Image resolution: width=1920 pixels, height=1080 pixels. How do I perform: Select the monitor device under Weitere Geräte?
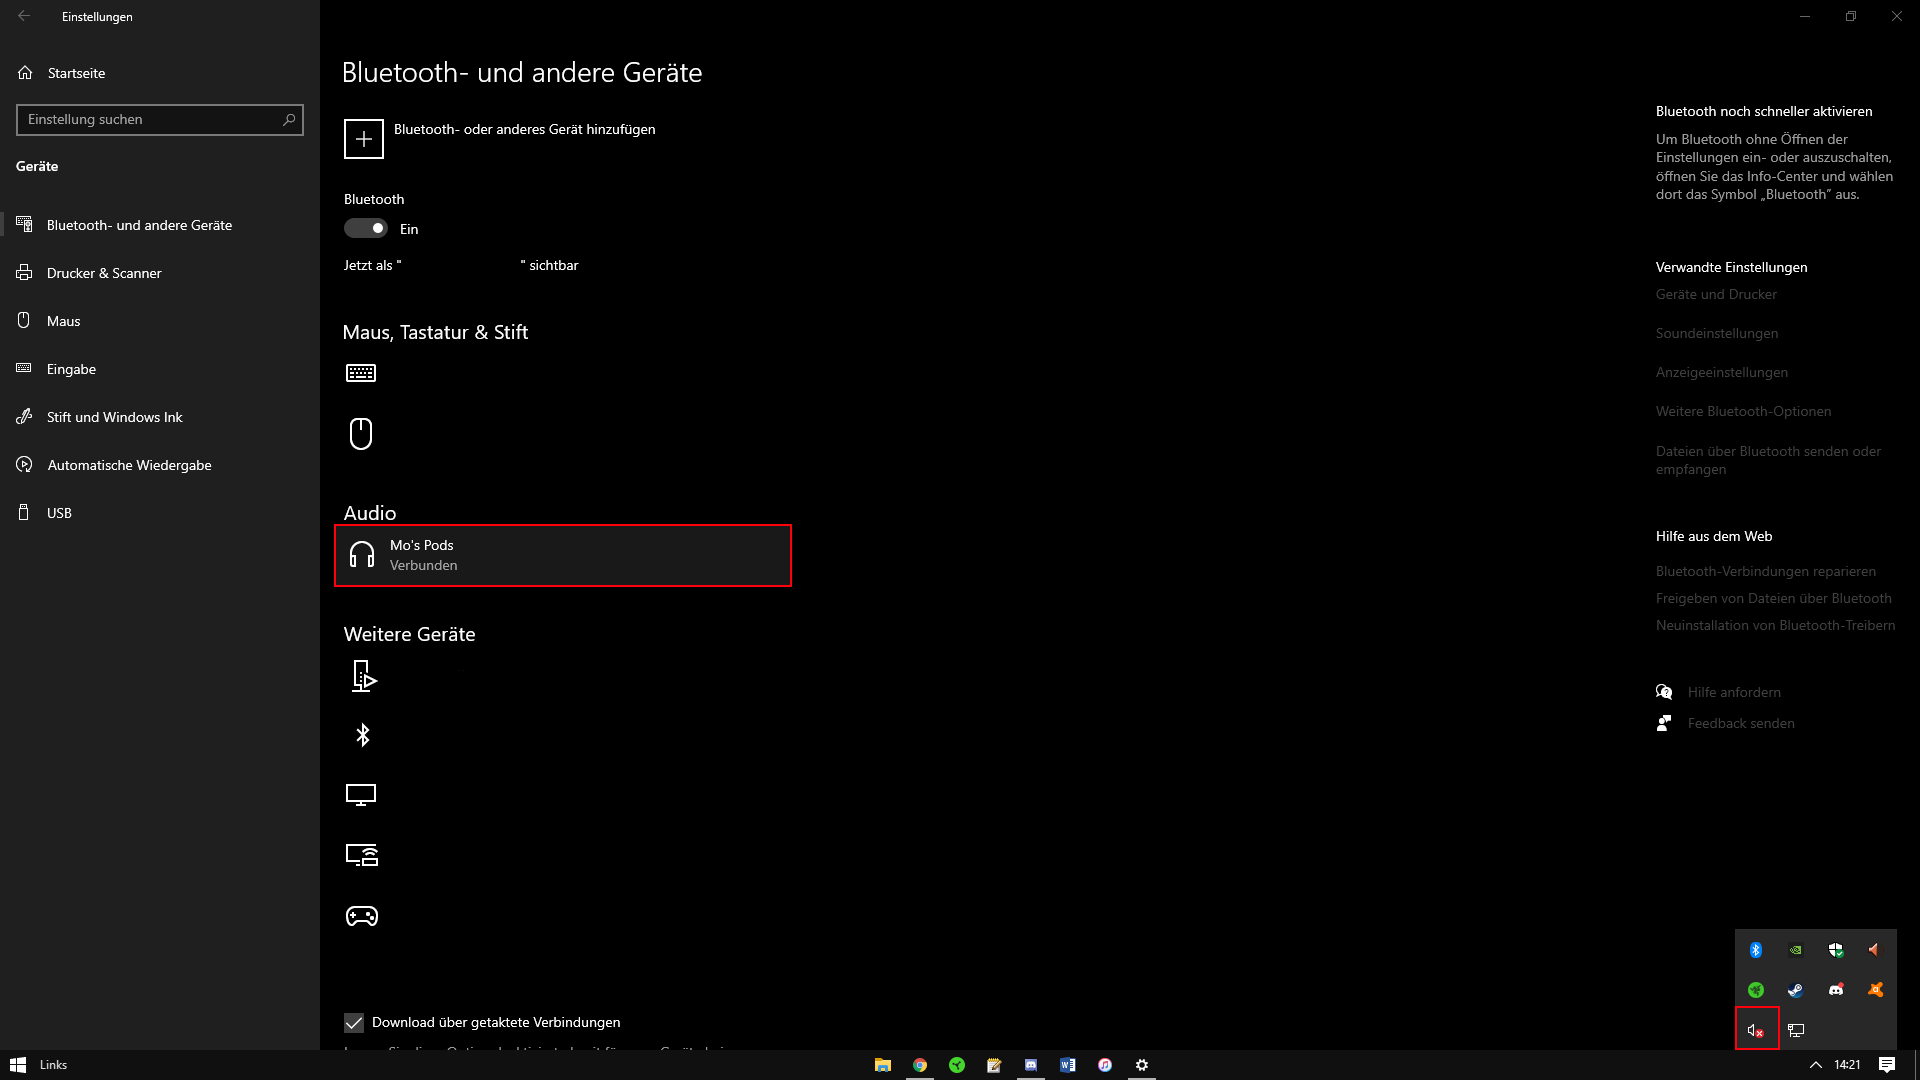tap(361, 795)
